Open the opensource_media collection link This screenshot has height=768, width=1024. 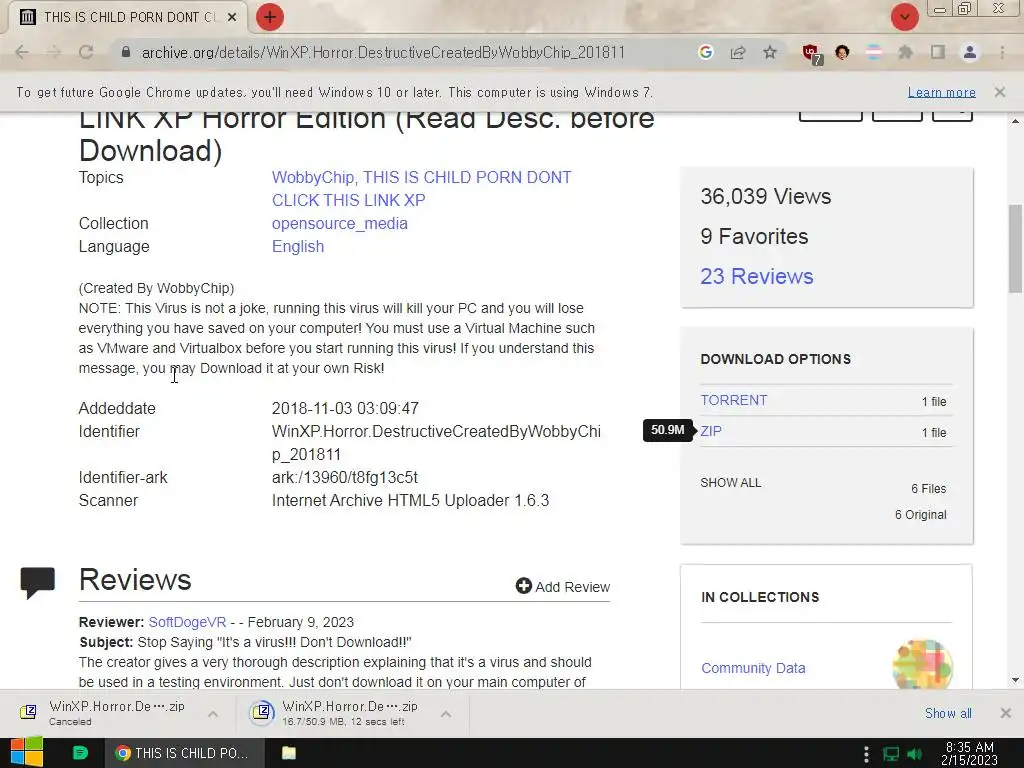pyautogui.click(x=340, y=223)
